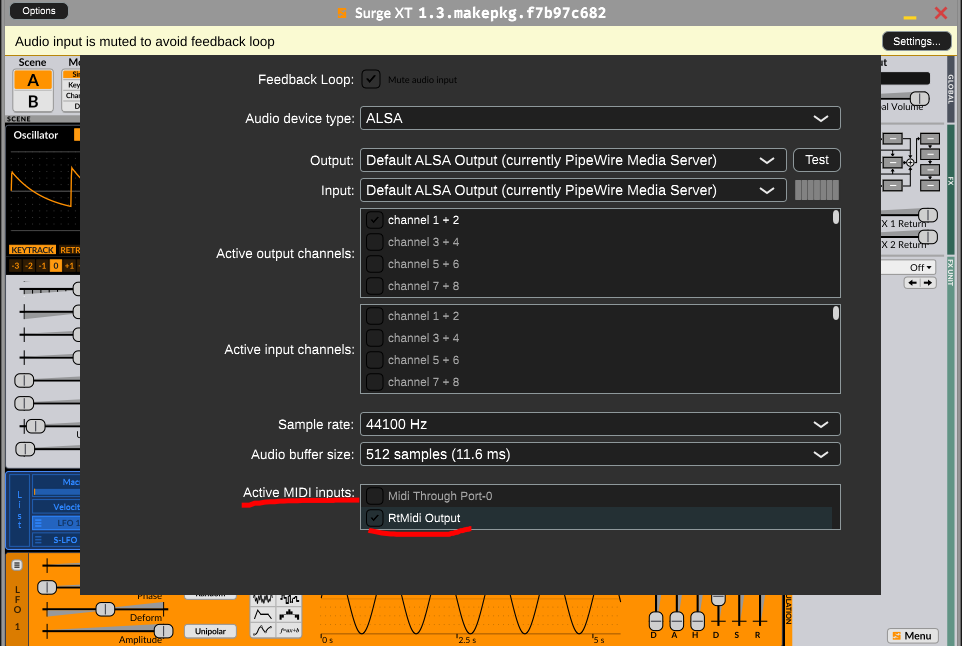Click the Settings... button
This screenshot has width=962, height=646.
pos(917,41)
